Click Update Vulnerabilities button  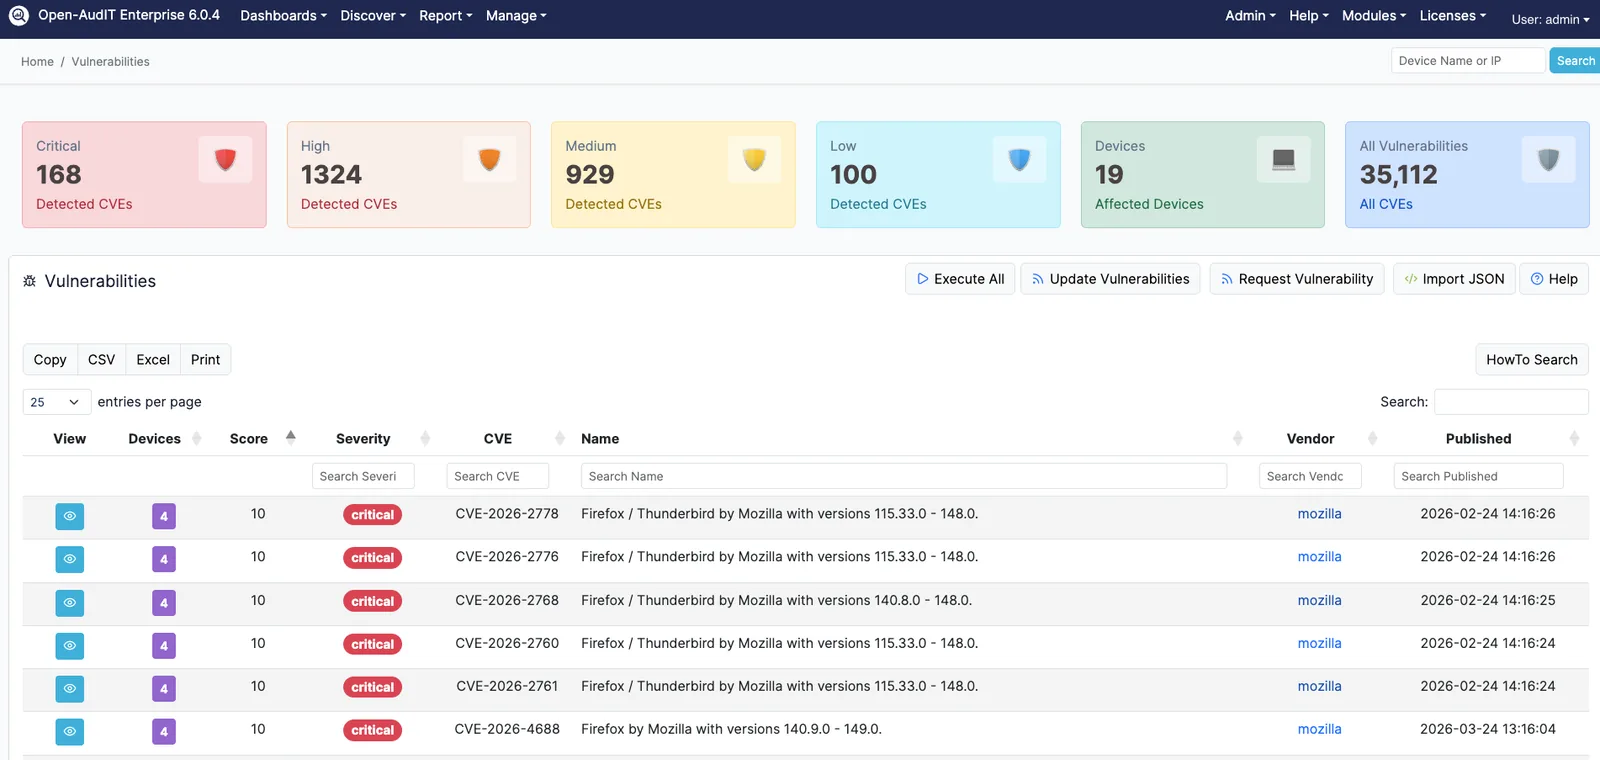point(1110,279)
